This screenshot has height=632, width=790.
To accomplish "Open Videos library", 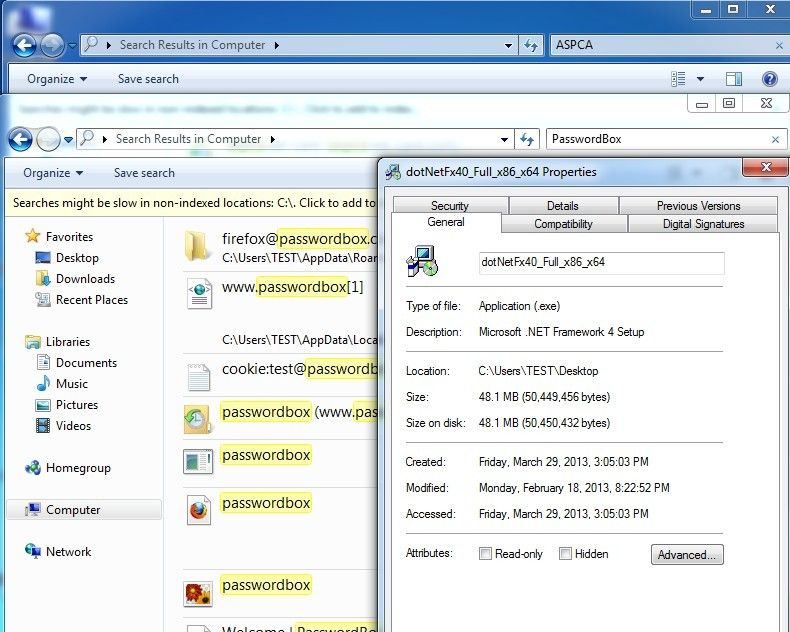I will [x=63, y=426].
